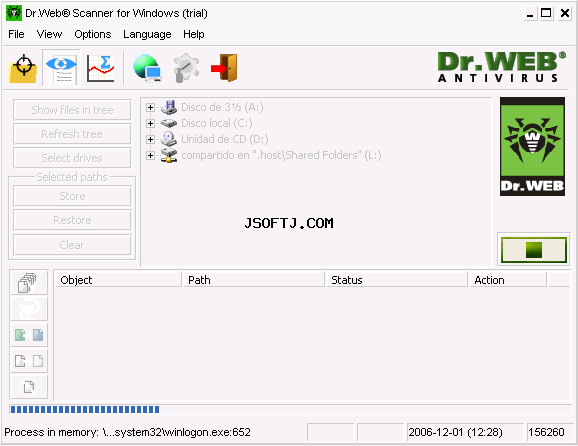The width and height of the screenshot is (578, 446).
Task: Click the move file icon beside list
Action: (x=29, y=360)
